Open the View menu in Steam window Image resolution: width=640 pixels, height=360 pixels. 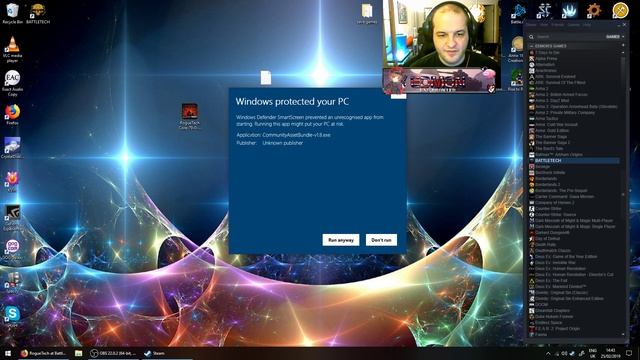click(x=544, y=25)
